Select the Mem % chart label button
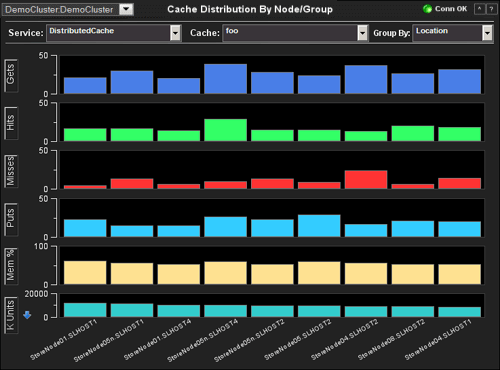The height and width of the screenshot is (370, 500). point(11,267)
